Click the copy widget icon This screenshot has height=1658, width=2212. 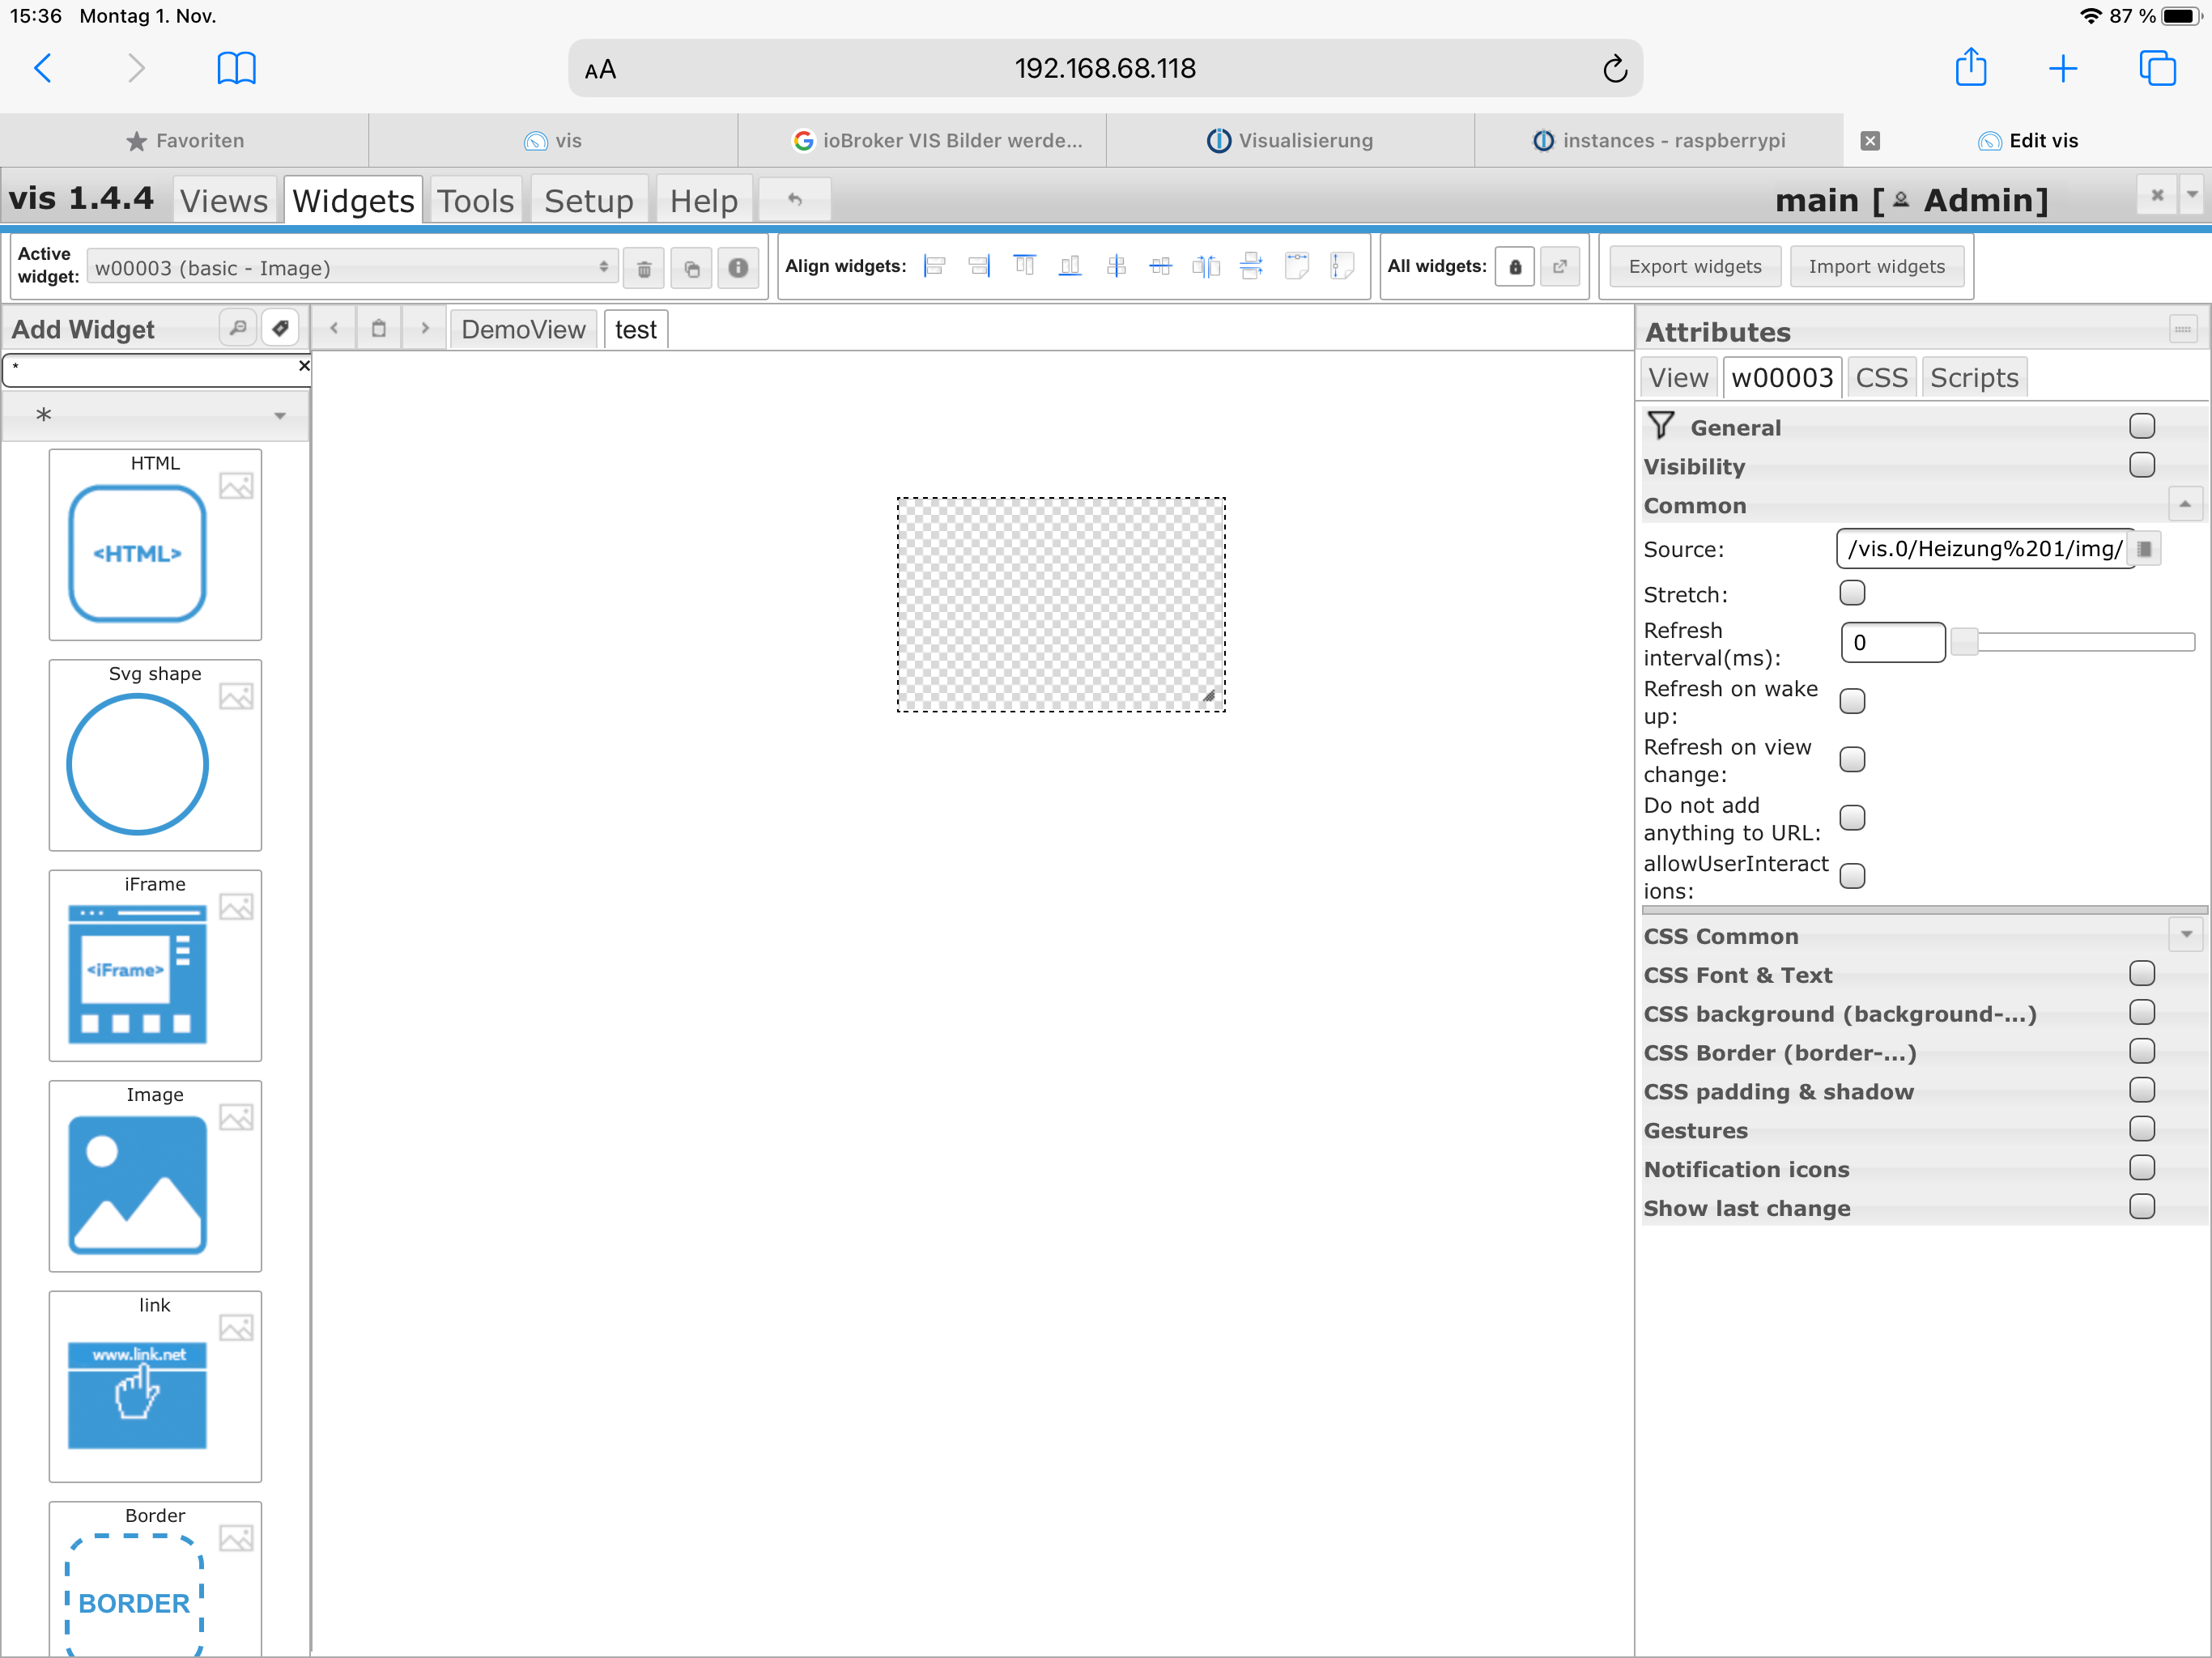point(691,268)
